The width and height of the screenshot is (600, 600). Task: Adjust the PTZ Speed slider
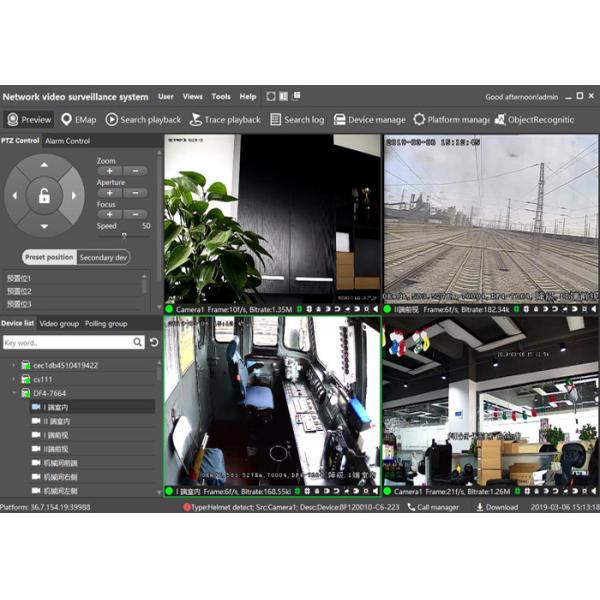[124, 236]
